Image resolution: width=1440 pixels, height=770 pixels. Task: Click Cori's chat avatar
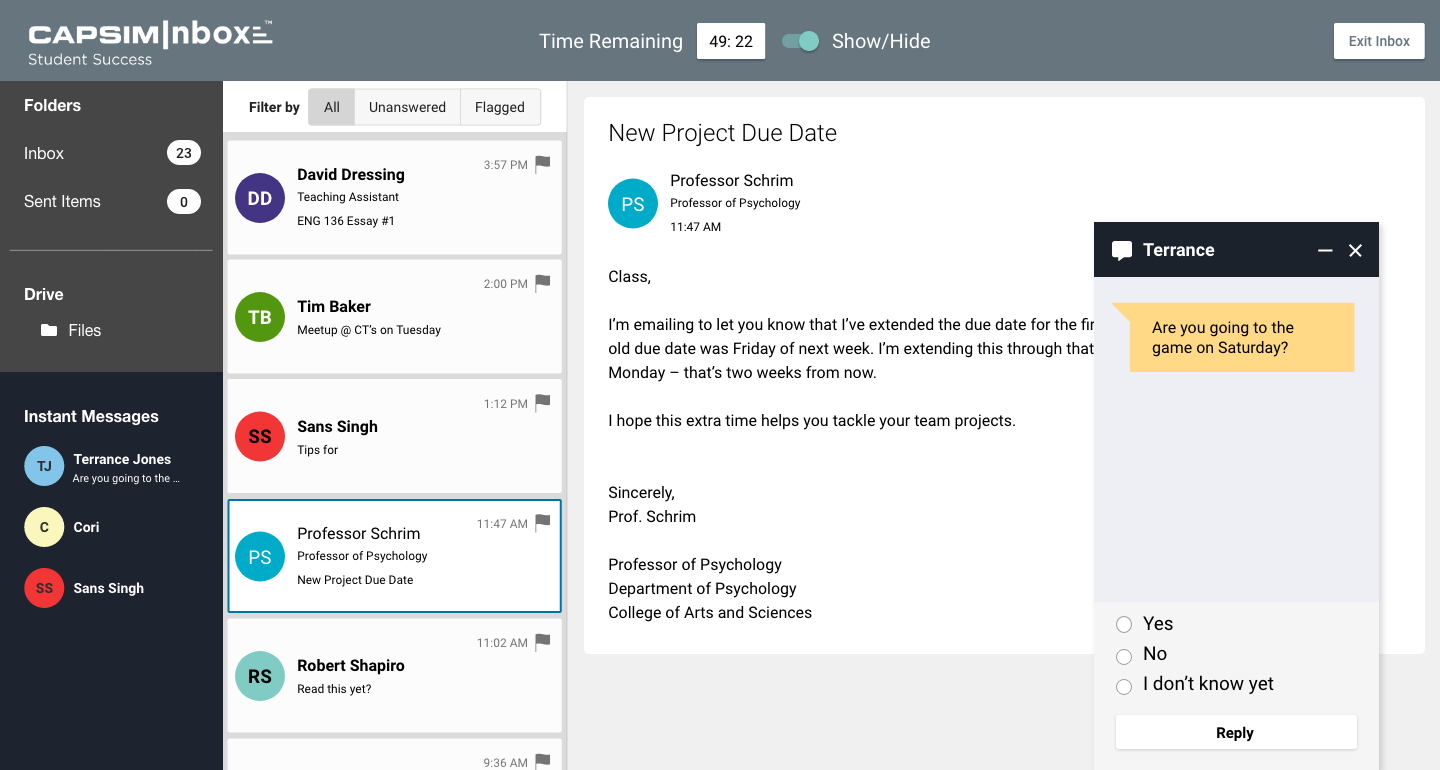pos(44,527)
